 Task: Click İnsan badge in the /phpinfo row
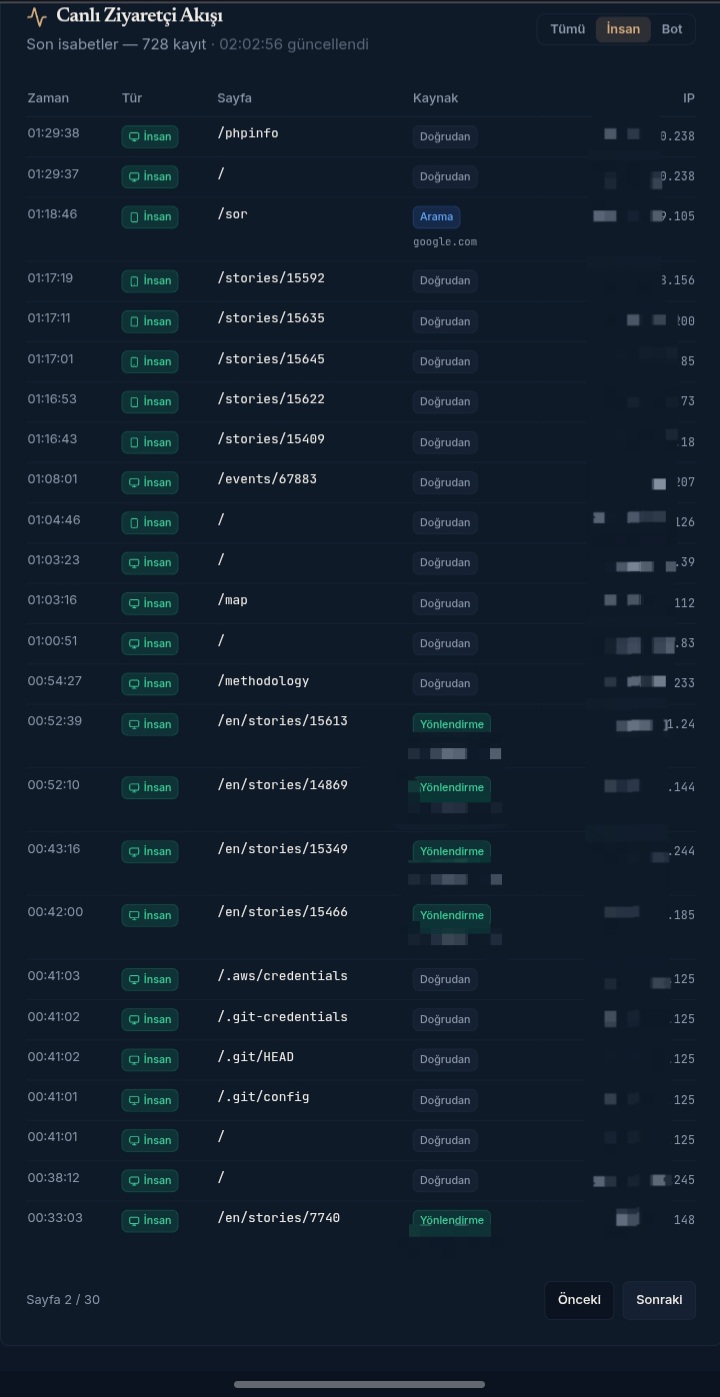150,136
